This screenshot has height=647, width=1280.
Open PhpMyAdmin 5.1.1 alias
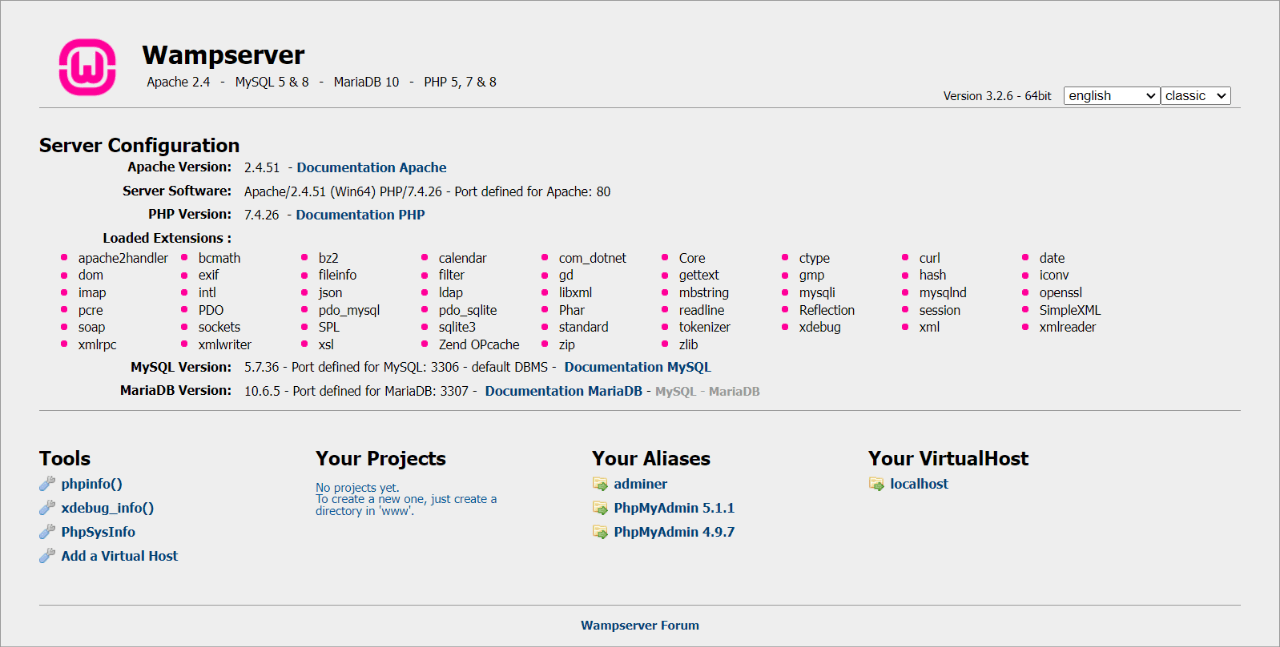pyautogui.click(x=674, y=508)
